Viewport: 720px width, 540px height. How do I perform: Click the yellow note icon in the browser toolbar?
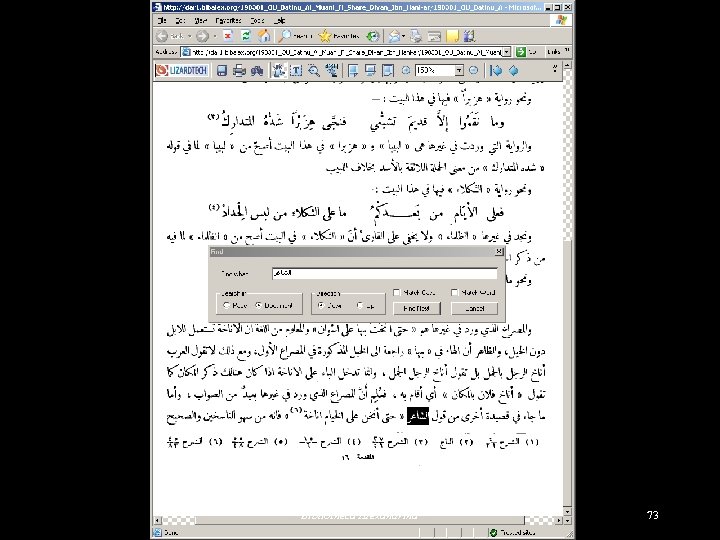point(453,36)
